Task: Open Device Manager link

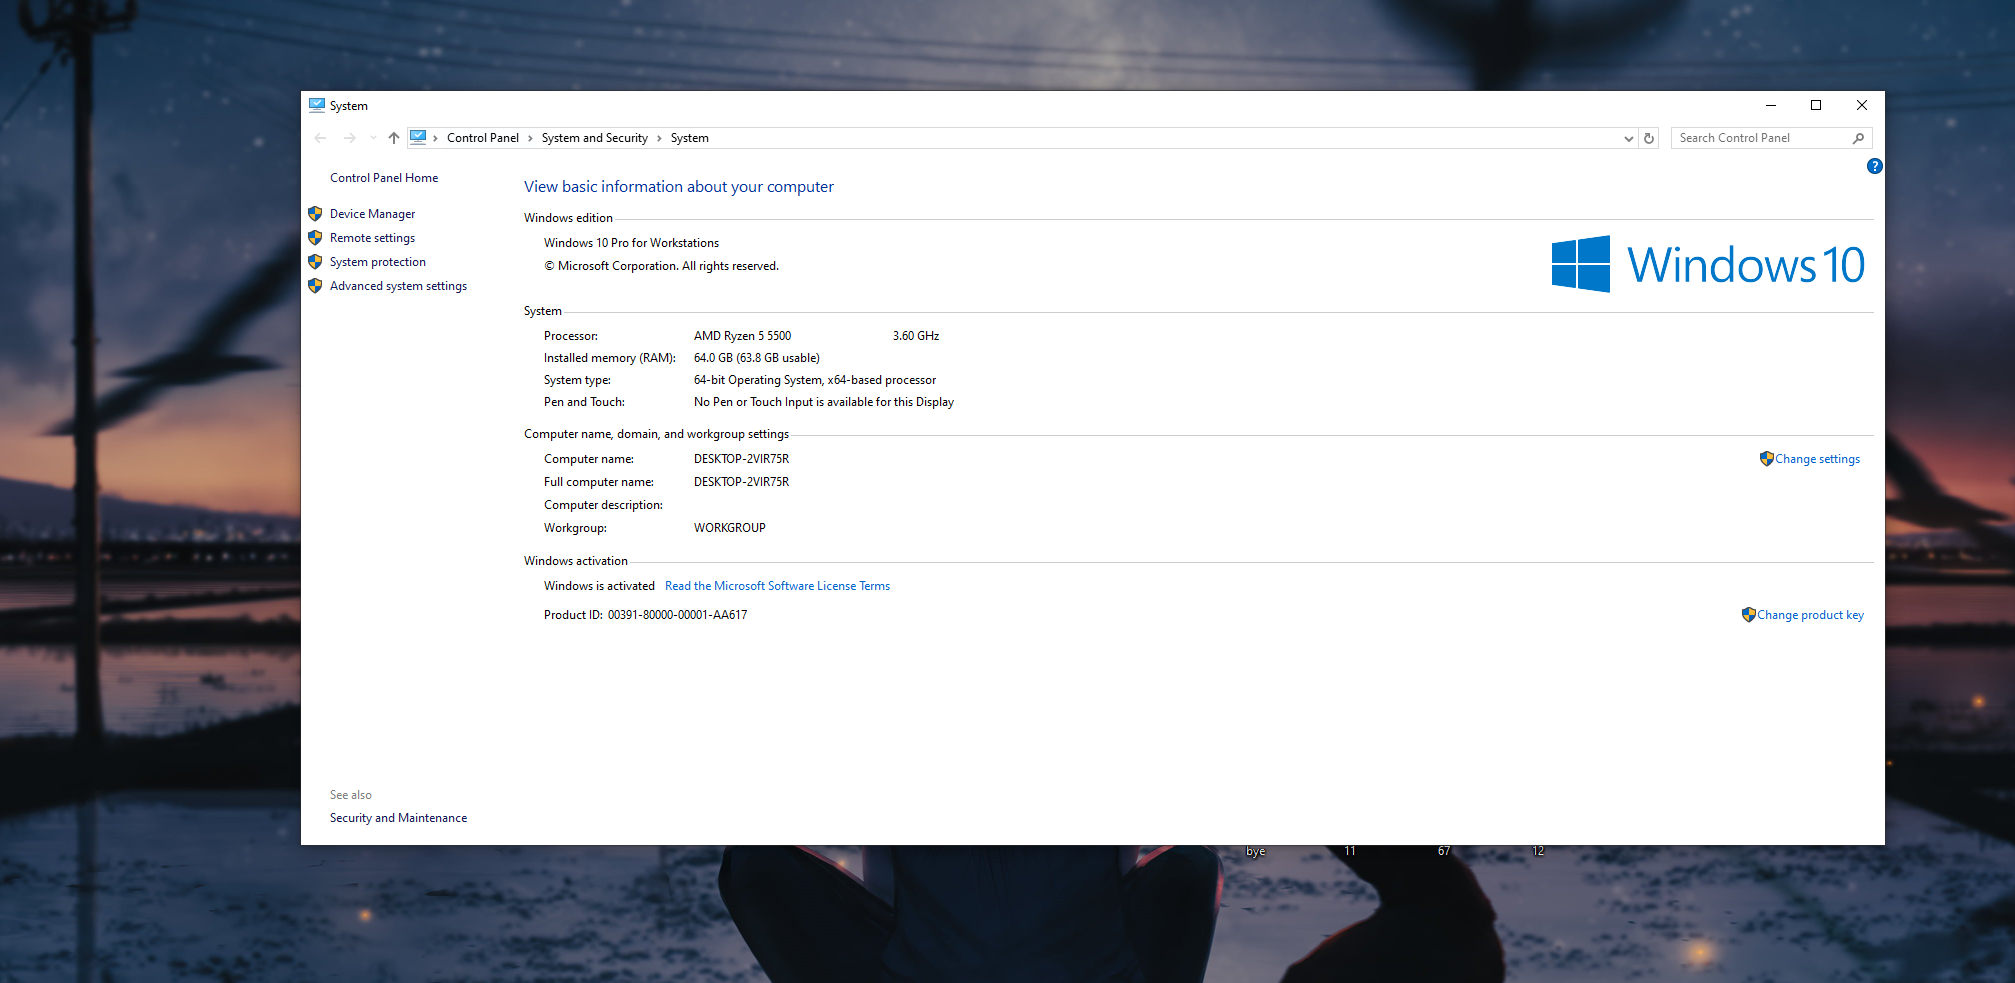Action: (372, 214)
